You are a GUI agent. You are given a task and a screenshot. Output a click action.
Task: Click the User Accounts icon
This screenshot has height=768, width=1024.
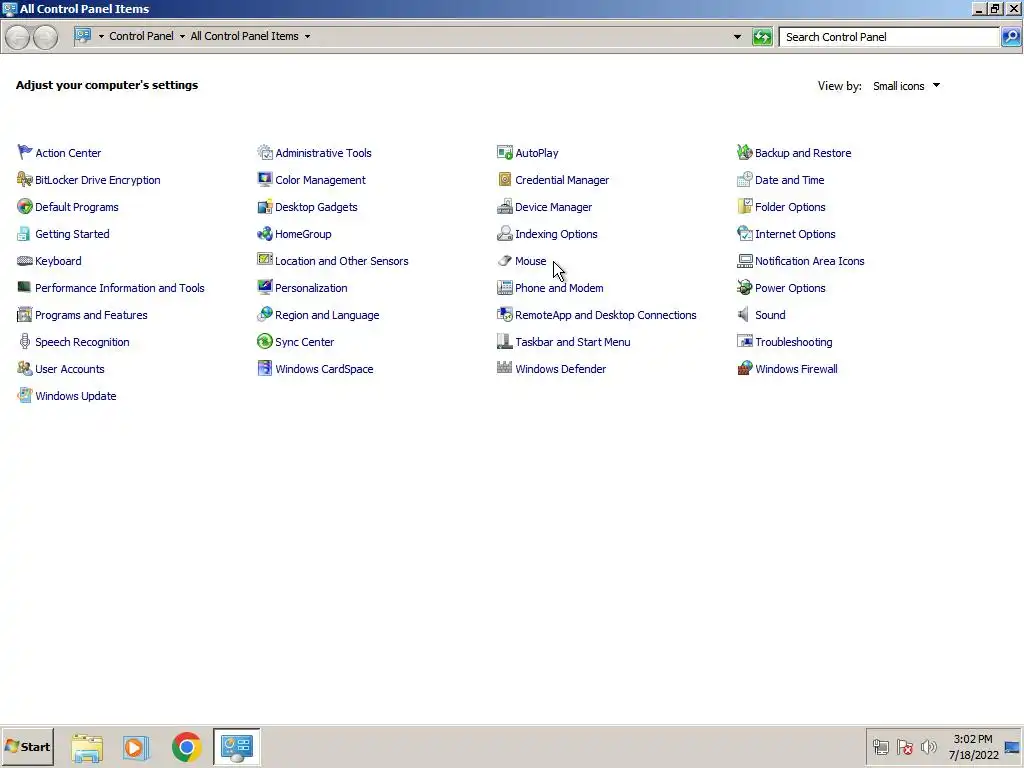[x=24, y=368]
